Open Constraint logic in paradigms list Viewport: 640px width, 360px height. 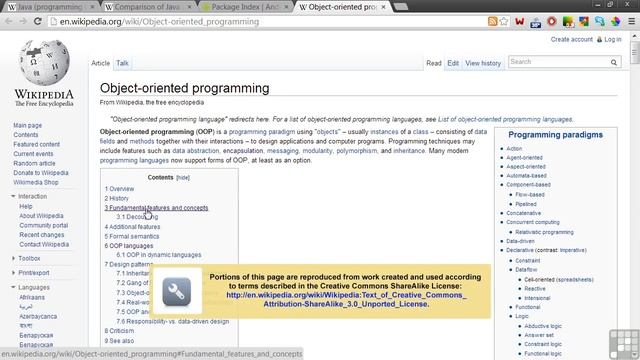tap(543, 344)
